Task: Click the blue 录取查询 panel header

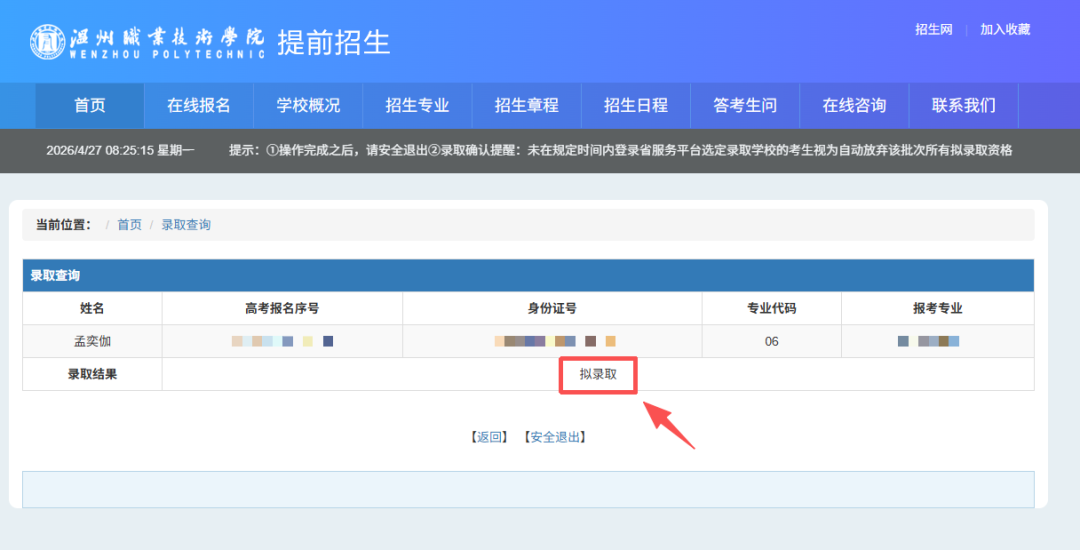Action: click(528, 275)
